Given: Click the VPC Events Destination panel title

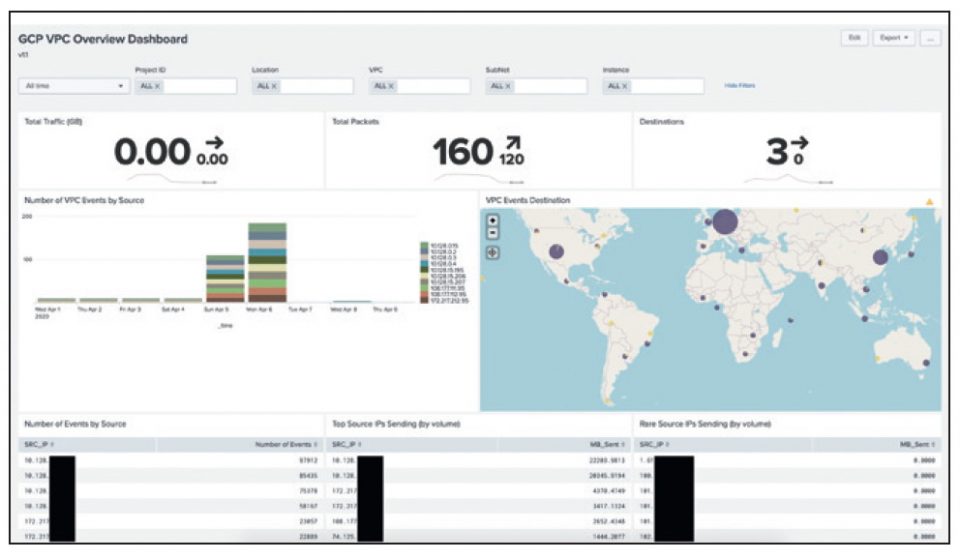Looking at the screenshot, I should (x=528, y=201).
